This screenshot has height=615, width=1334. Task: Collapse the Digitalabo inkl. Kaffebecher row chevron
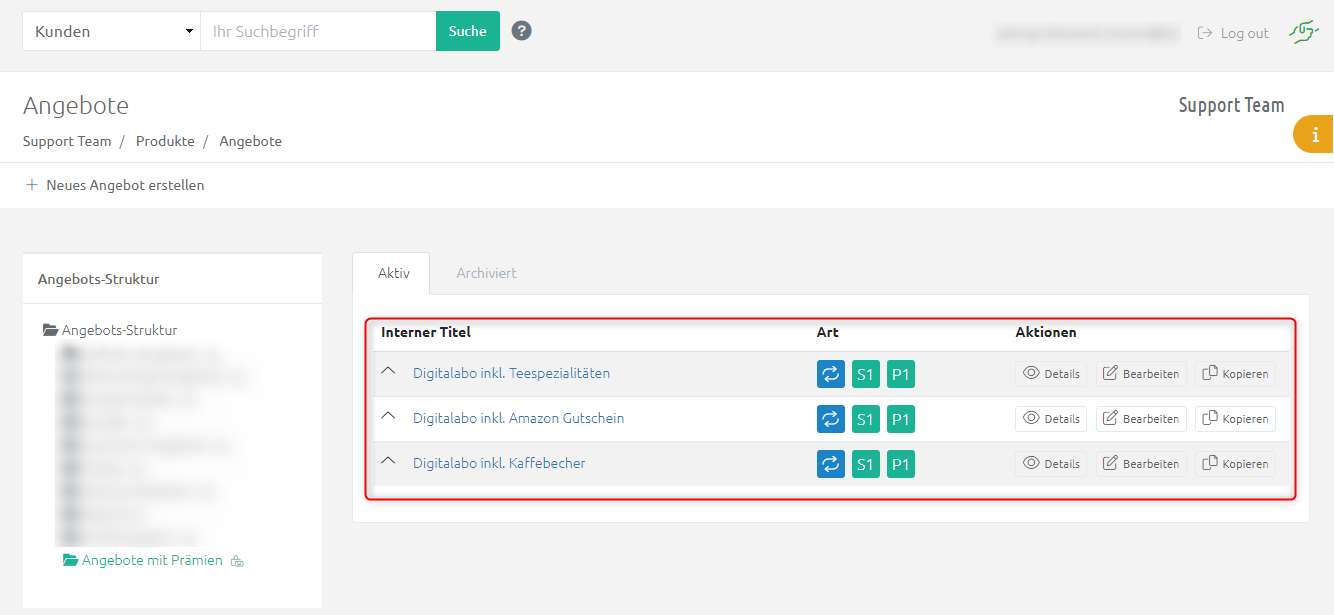point(389,461)
